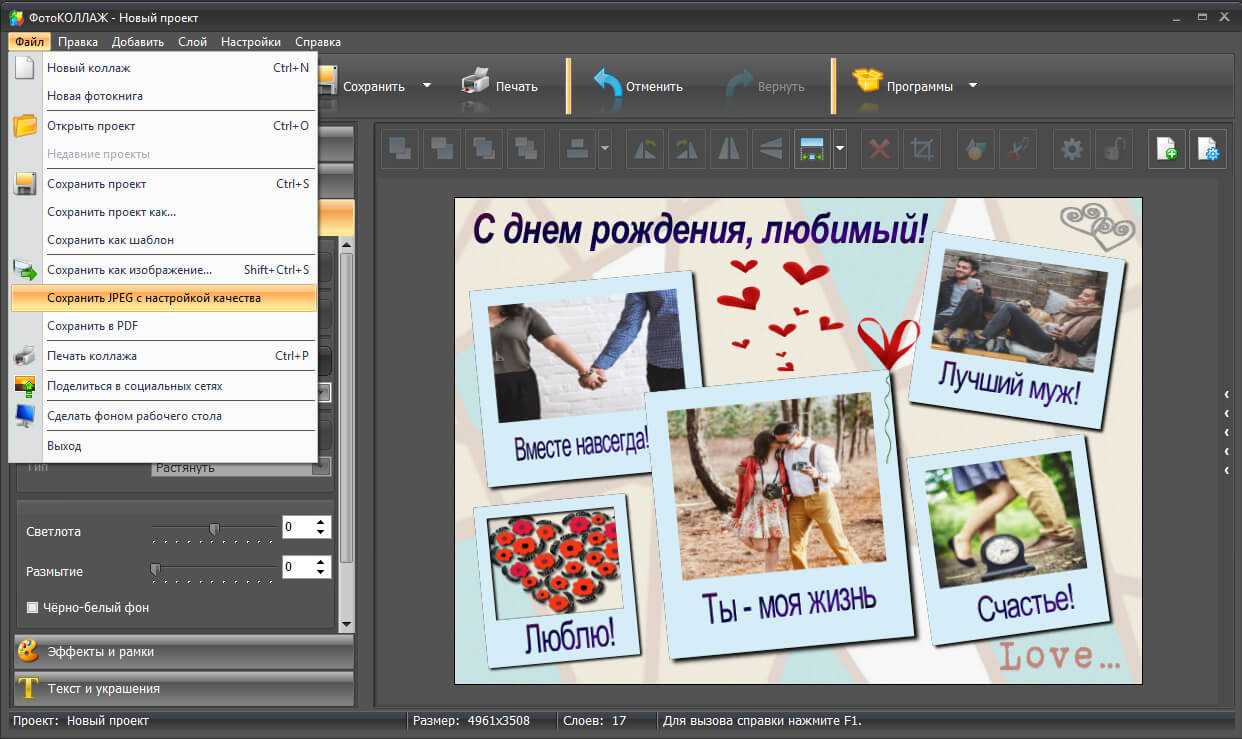The image size is (1242, 739).
Task: Open the Сохранить dropdown arrow
Action: (x=427, y=86)
